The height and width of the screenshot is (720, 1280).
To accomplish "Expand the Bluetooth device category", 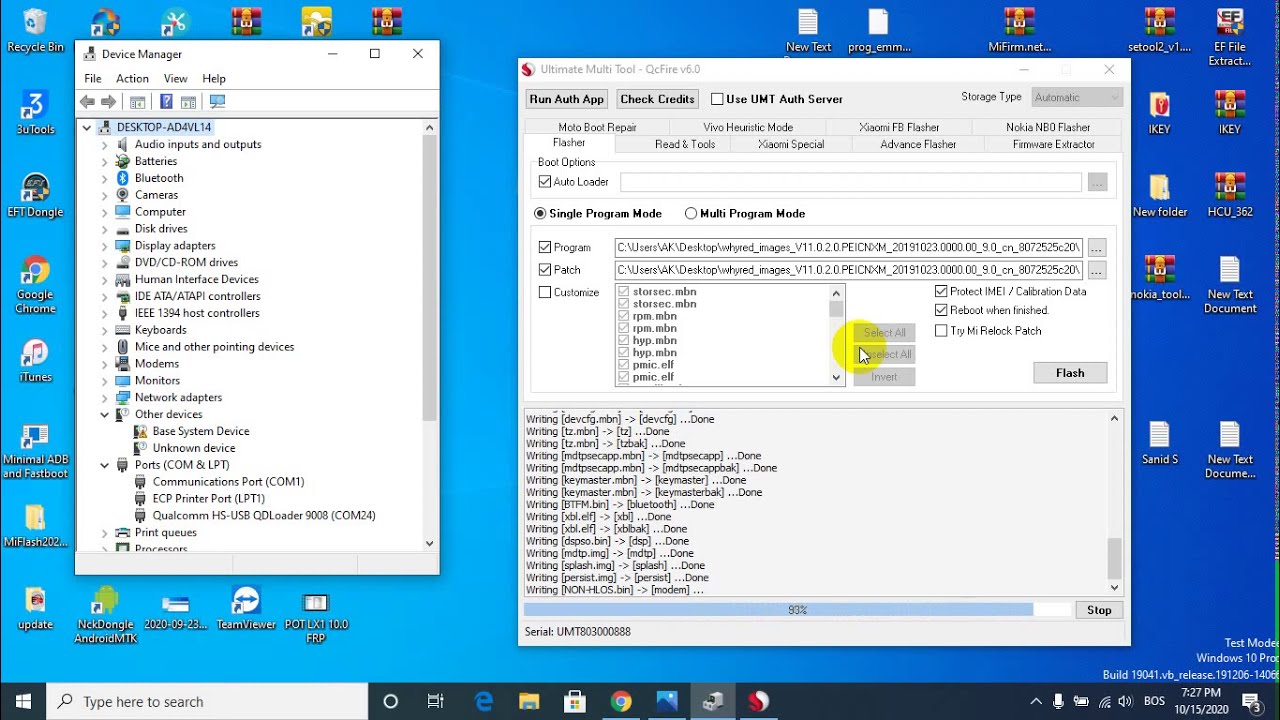I will [104, 178].
